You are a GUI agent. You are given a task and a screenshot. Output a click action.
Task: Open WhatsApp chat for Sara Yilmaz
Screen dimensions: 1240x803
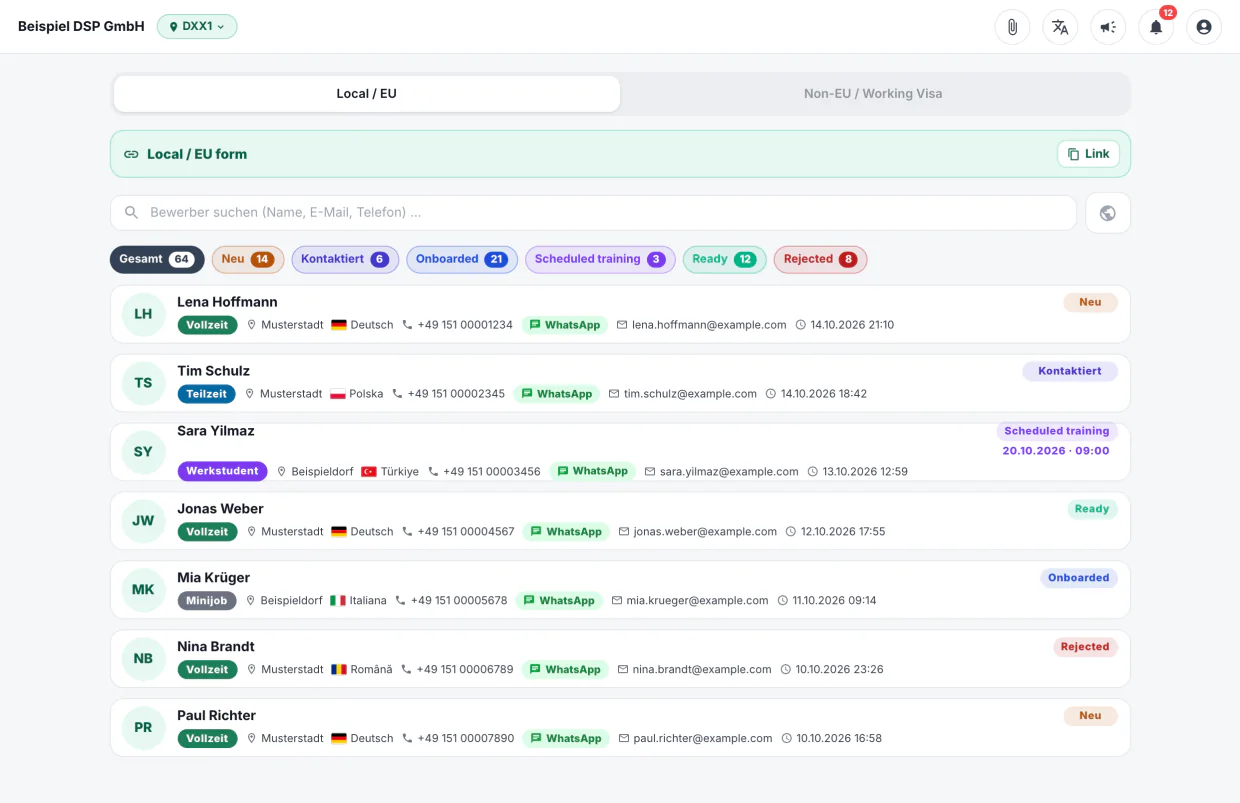pos(593,471)
